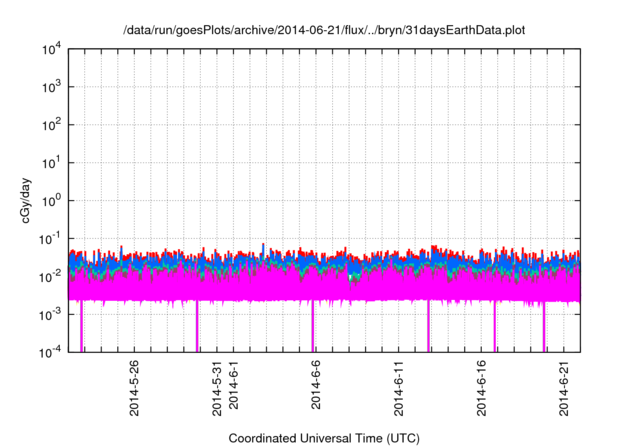Click the magenta spike just after 2014-6-16
640x448 pixels.
tap(495, 328)
